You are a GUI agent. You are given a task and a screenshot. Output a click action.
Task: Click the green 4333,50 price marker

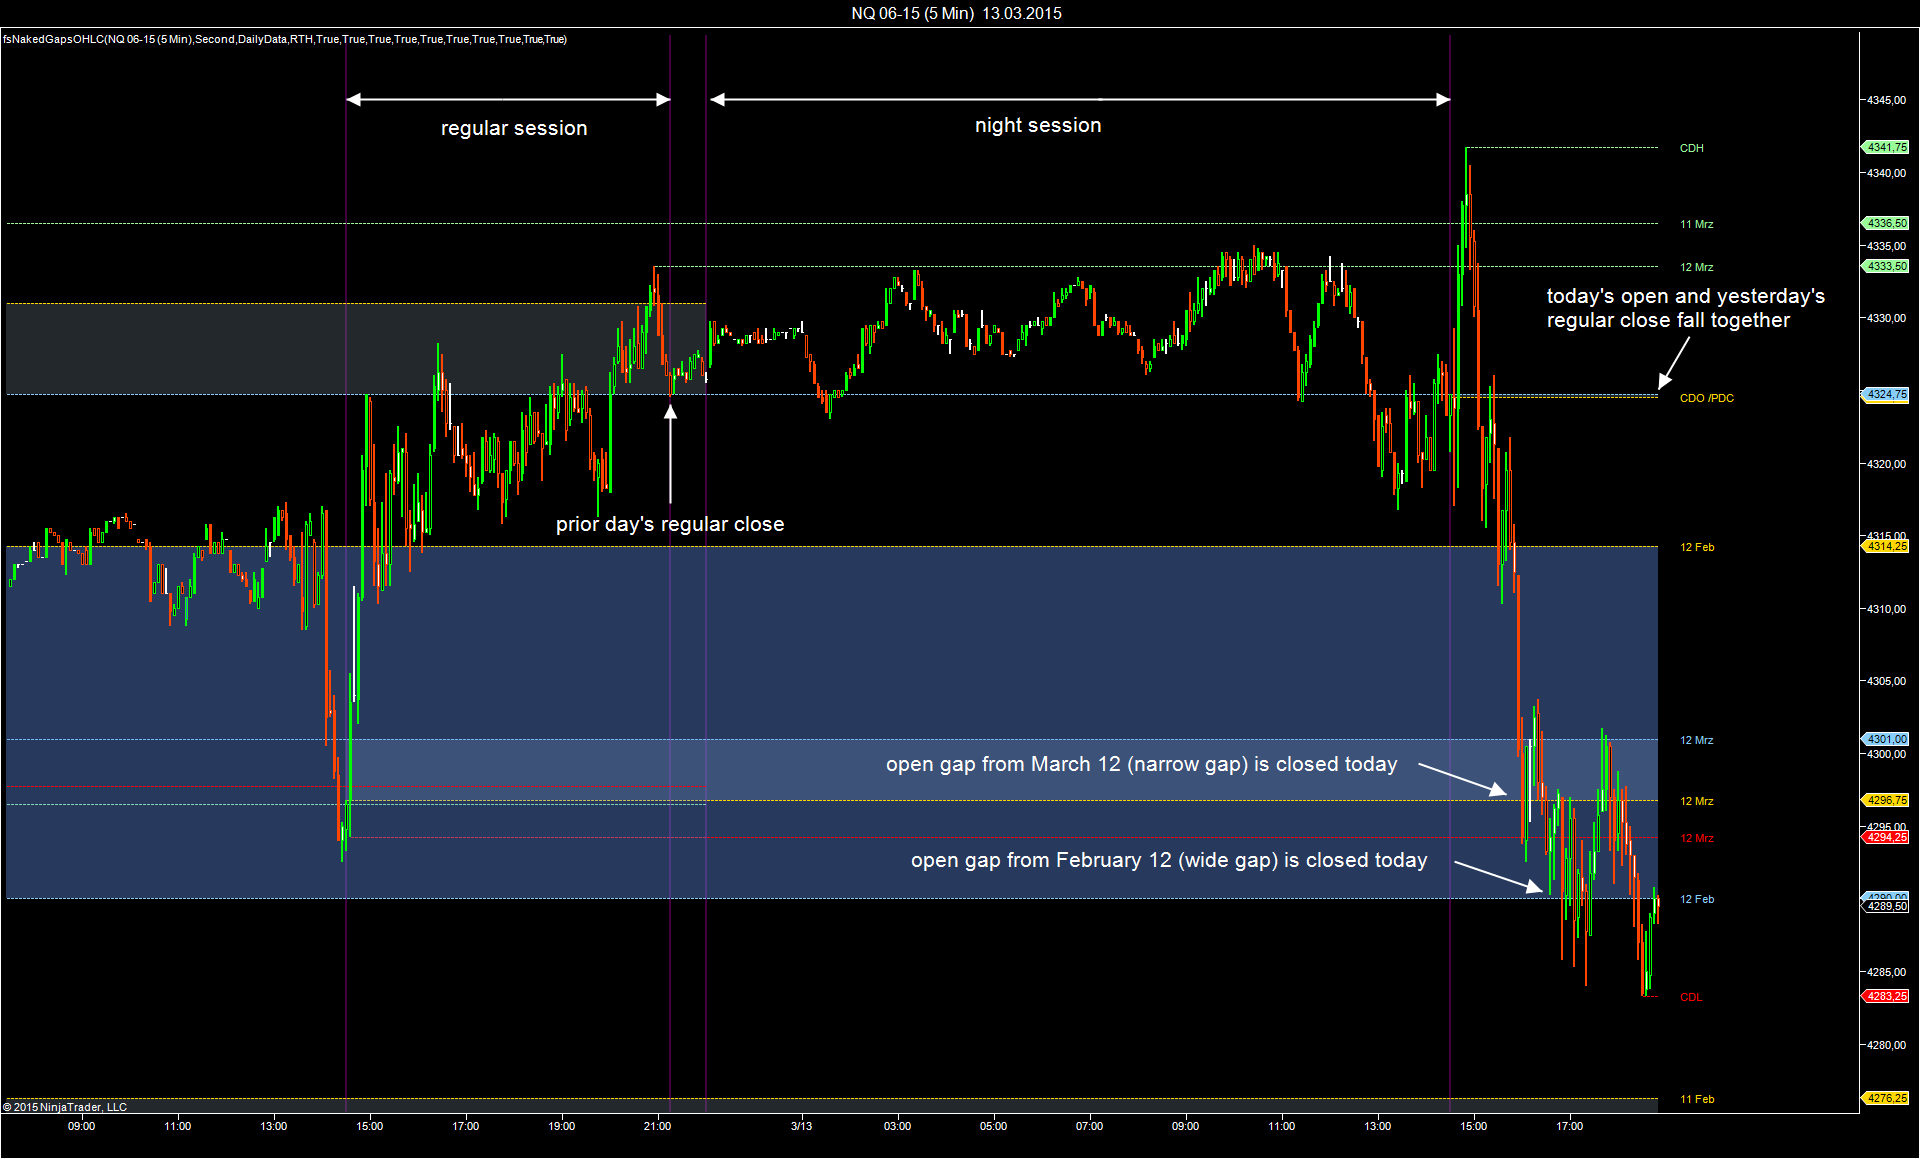[x=1886, y=266]
